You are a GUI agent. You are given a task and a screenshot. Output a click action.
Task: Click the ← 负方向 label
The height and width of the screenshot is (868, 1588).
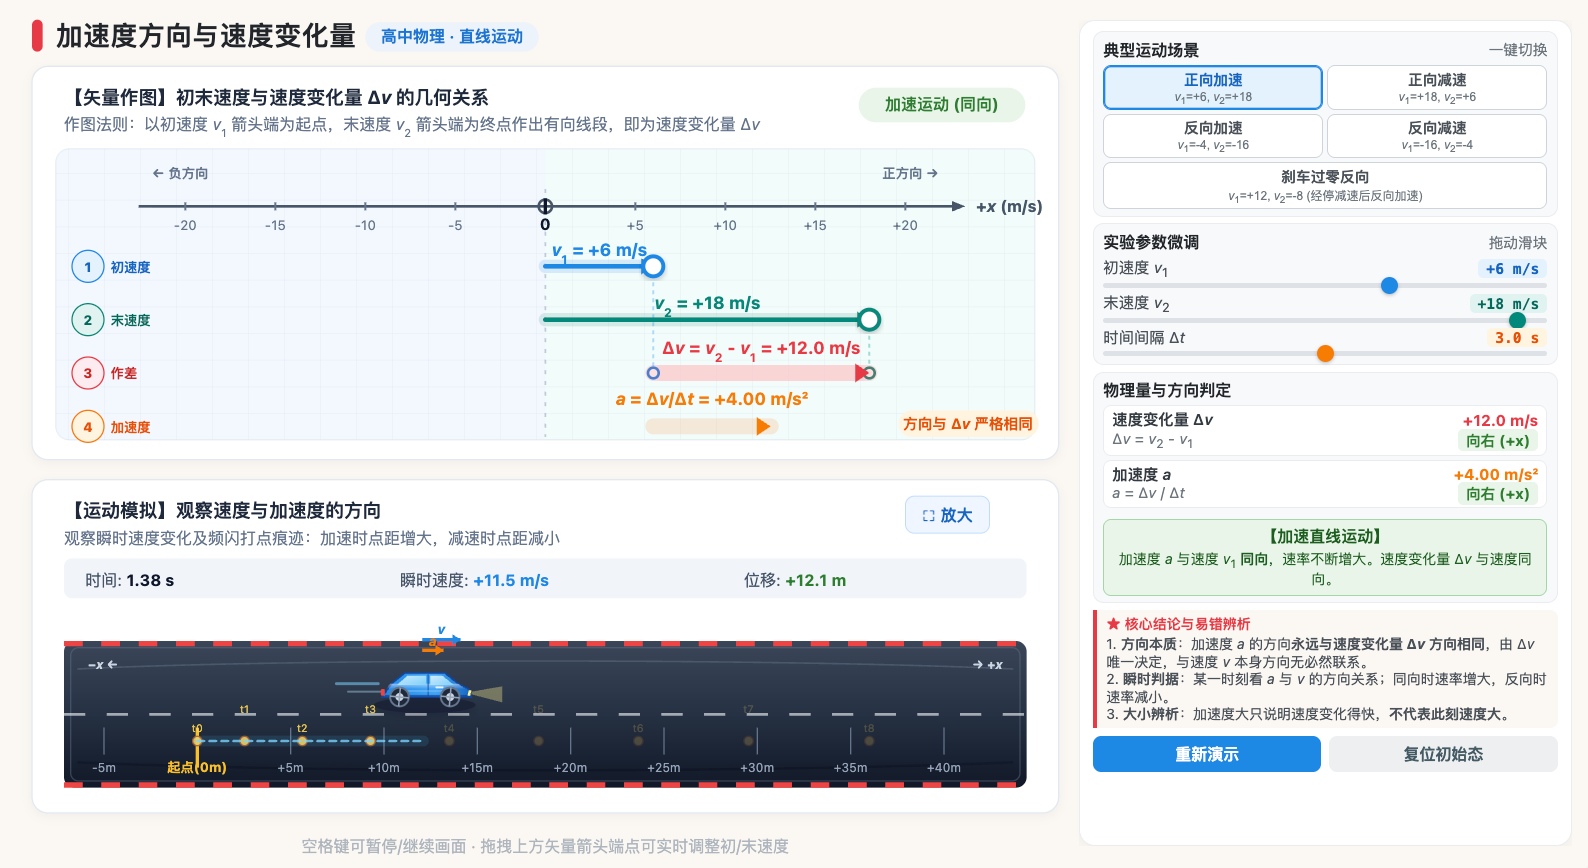coord(180,173)
